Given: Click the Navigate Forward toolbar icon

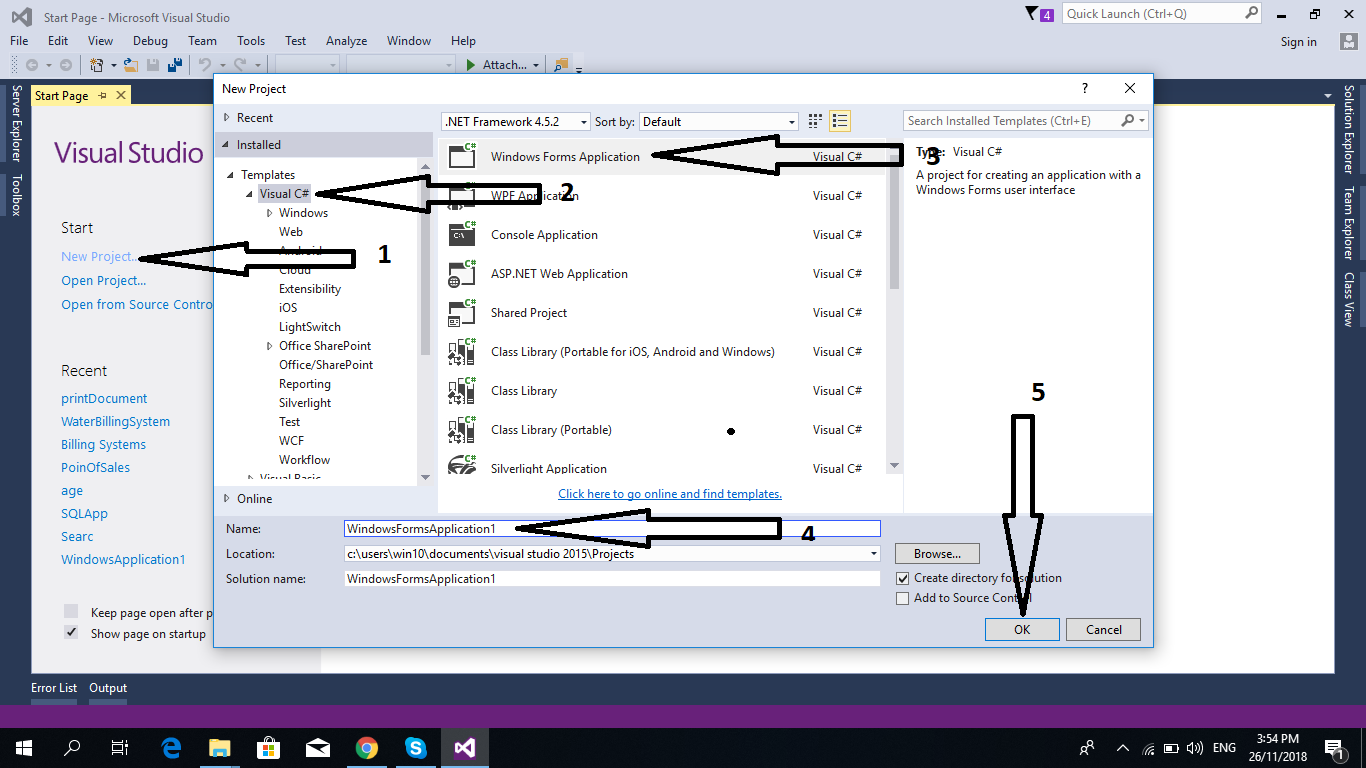Looking at the screenshot, I should 66,65.
